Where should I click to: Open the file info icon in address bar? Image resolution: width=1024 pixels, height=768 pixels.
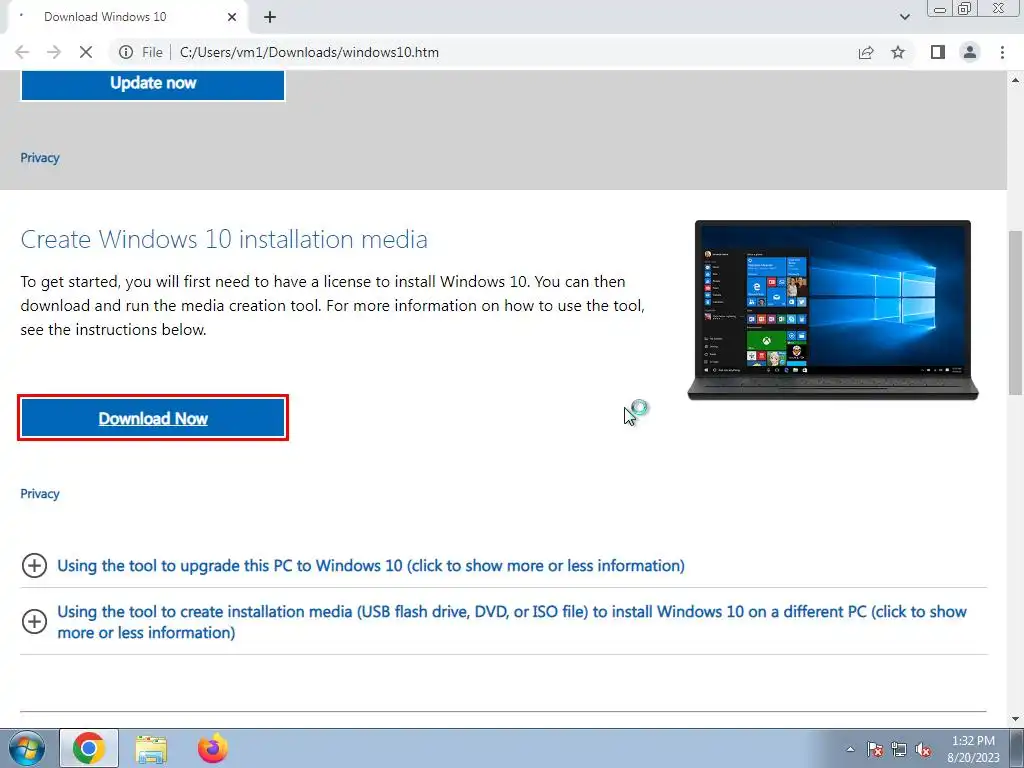coord(126,52)
